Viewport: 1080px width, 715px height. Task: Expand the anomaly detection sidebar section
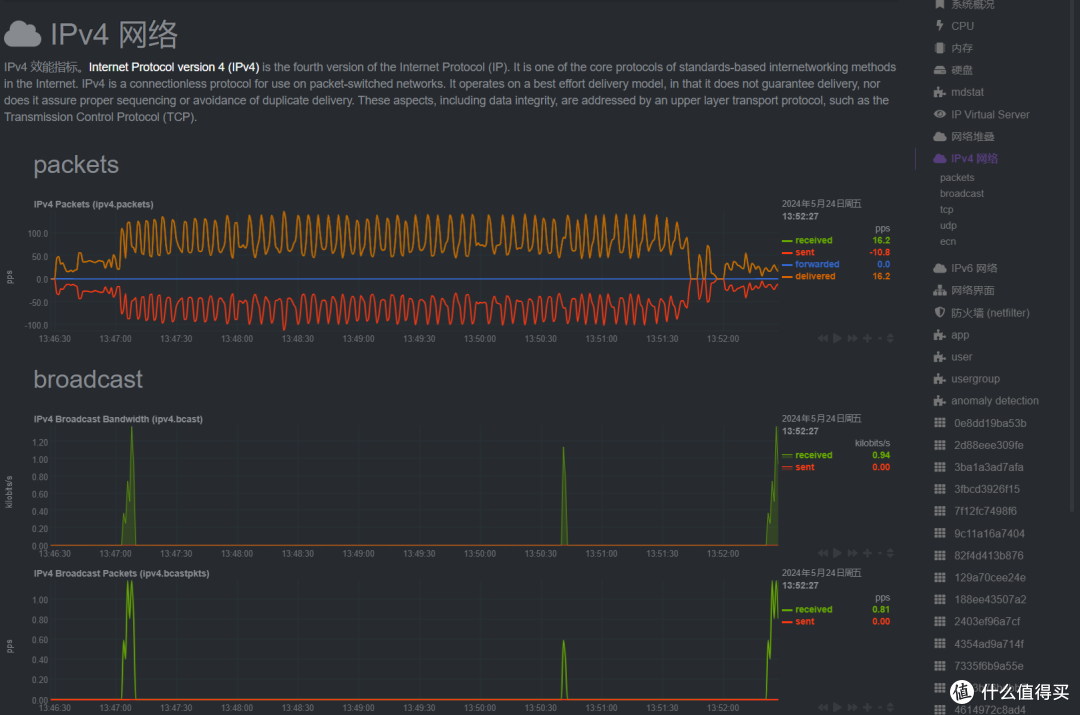994,401
